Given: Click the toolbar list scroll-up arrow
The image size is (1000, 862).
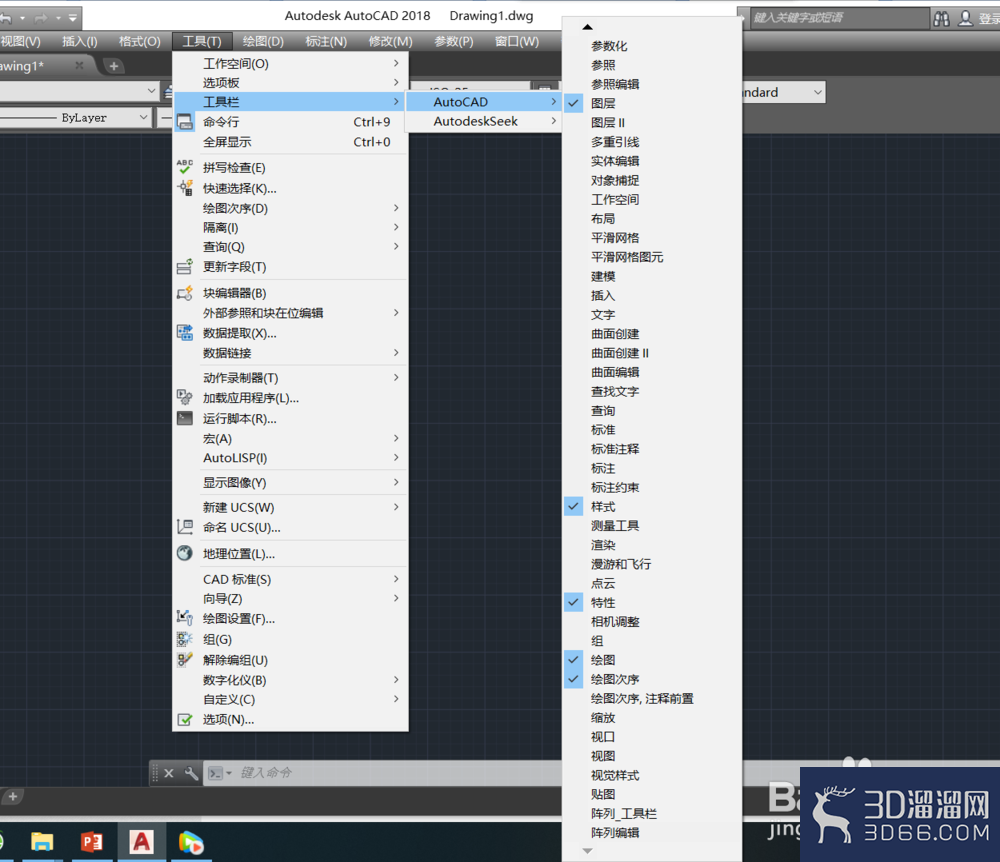Looking at the screenshot, I should 587,27.
